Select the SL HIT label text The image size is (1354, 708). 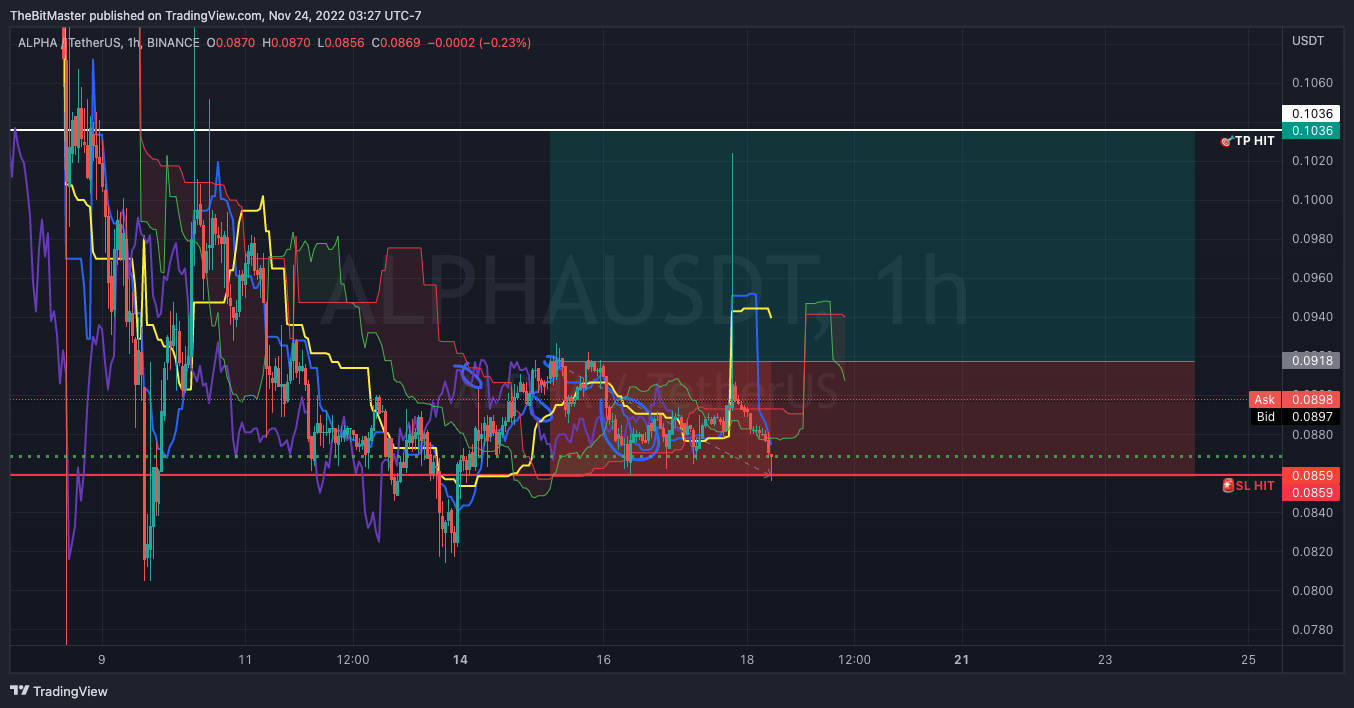click(1256, 486)
